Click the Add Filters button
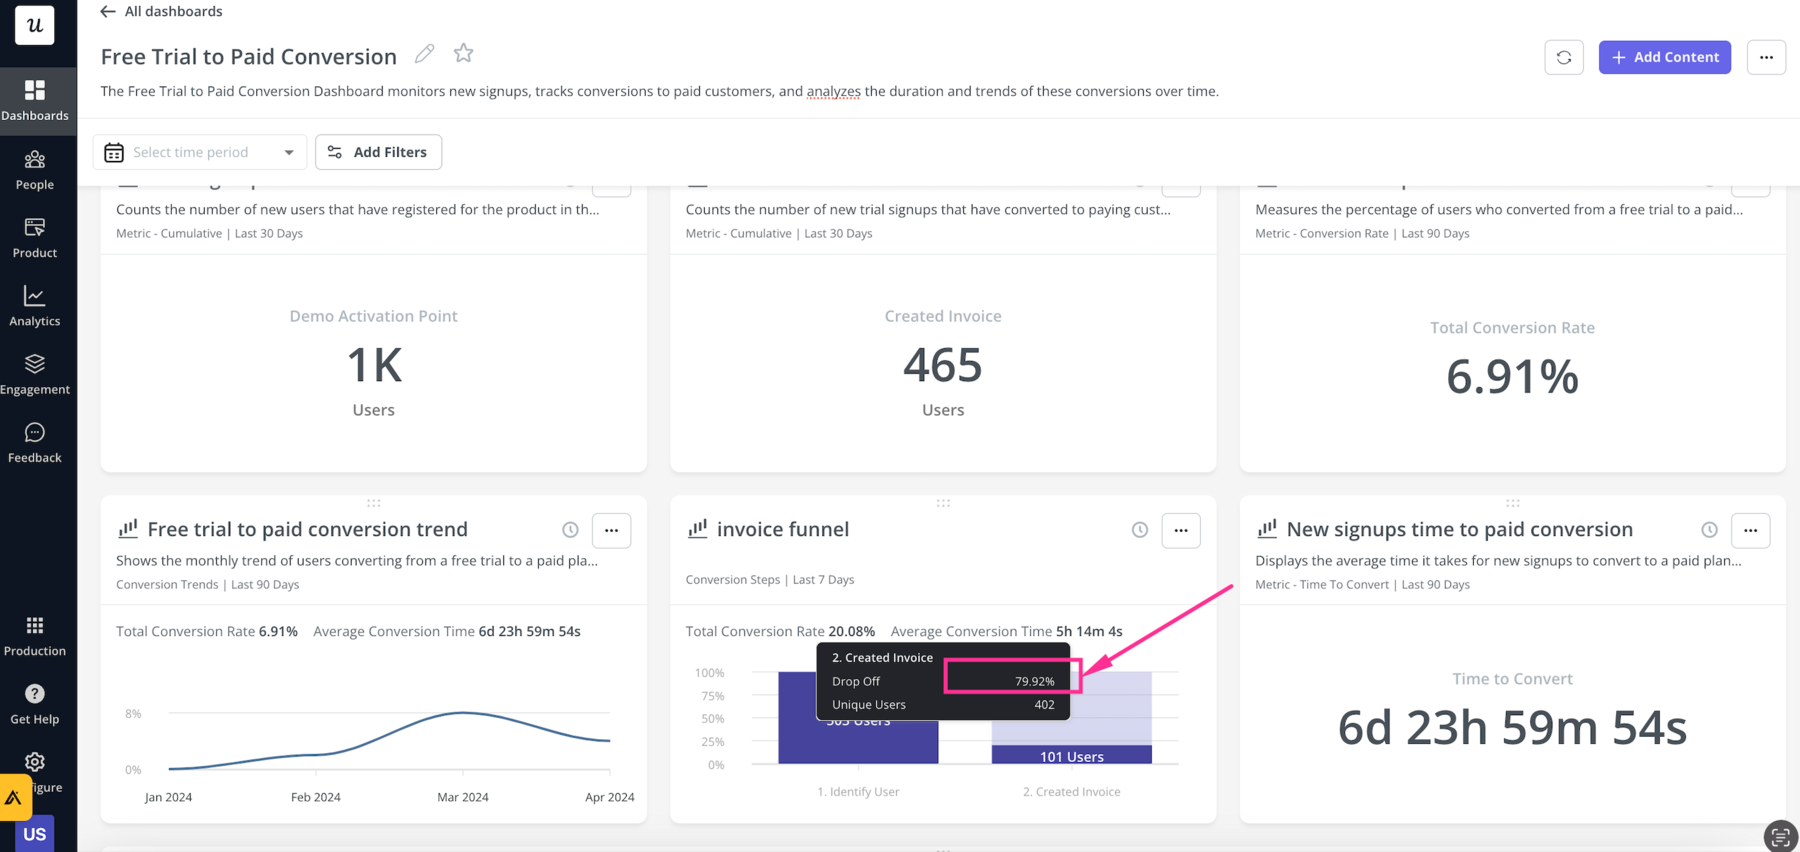The height and width of the screenshot is (852, 1800). [x=378, y=152]
